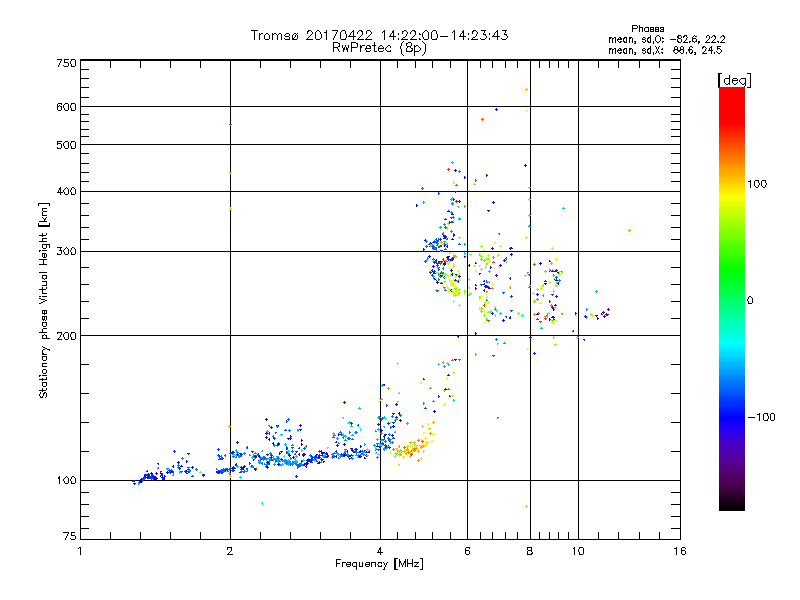Click the y-axis label '750'
Image resolution: width=800 pixels, height=600 pixels.
66,63
